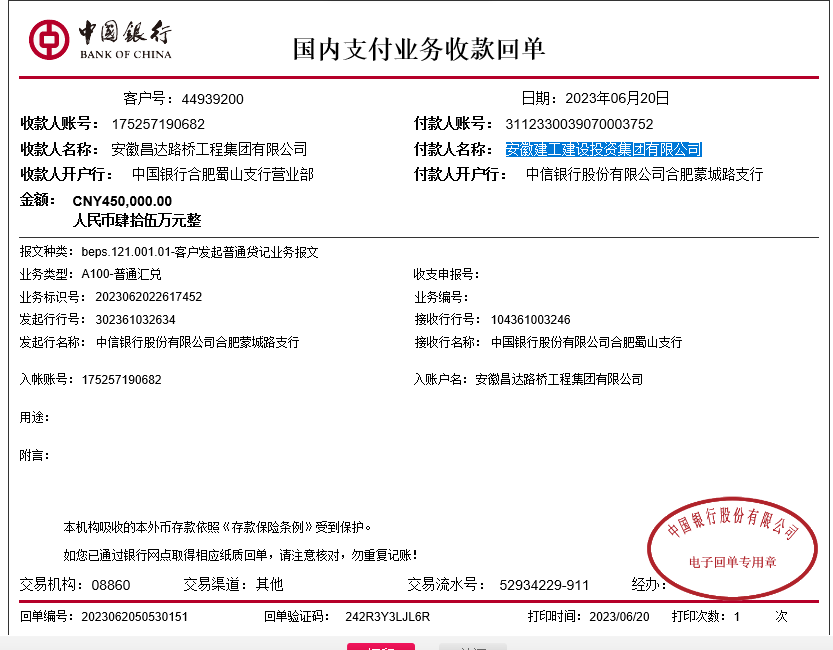Click the transaction serial number 52934229-911

544,585
